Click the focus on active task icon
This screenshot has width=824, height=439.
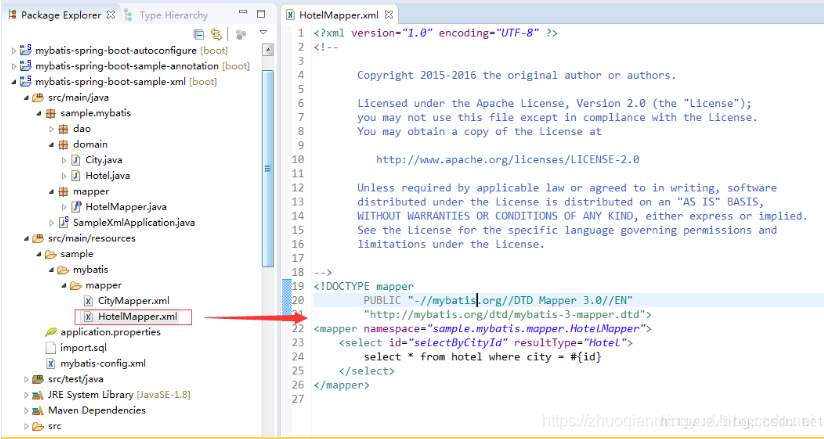[241, 35]
